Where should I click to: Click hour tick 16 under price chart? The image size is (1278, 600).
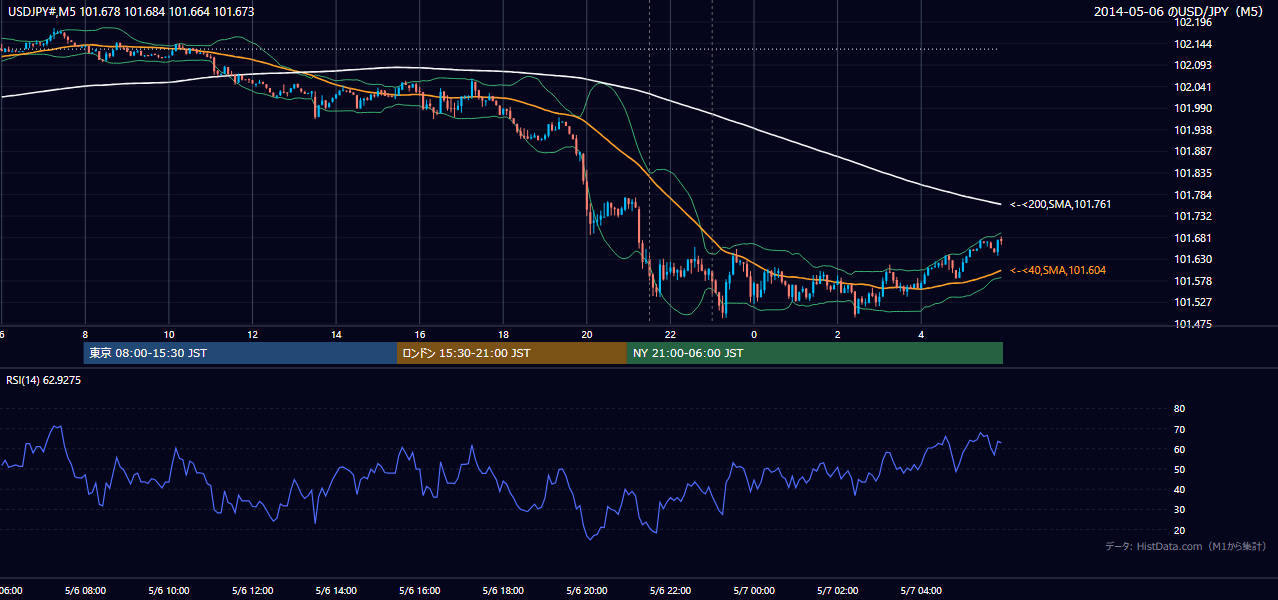pyautogui.click(x=420, y=334)
